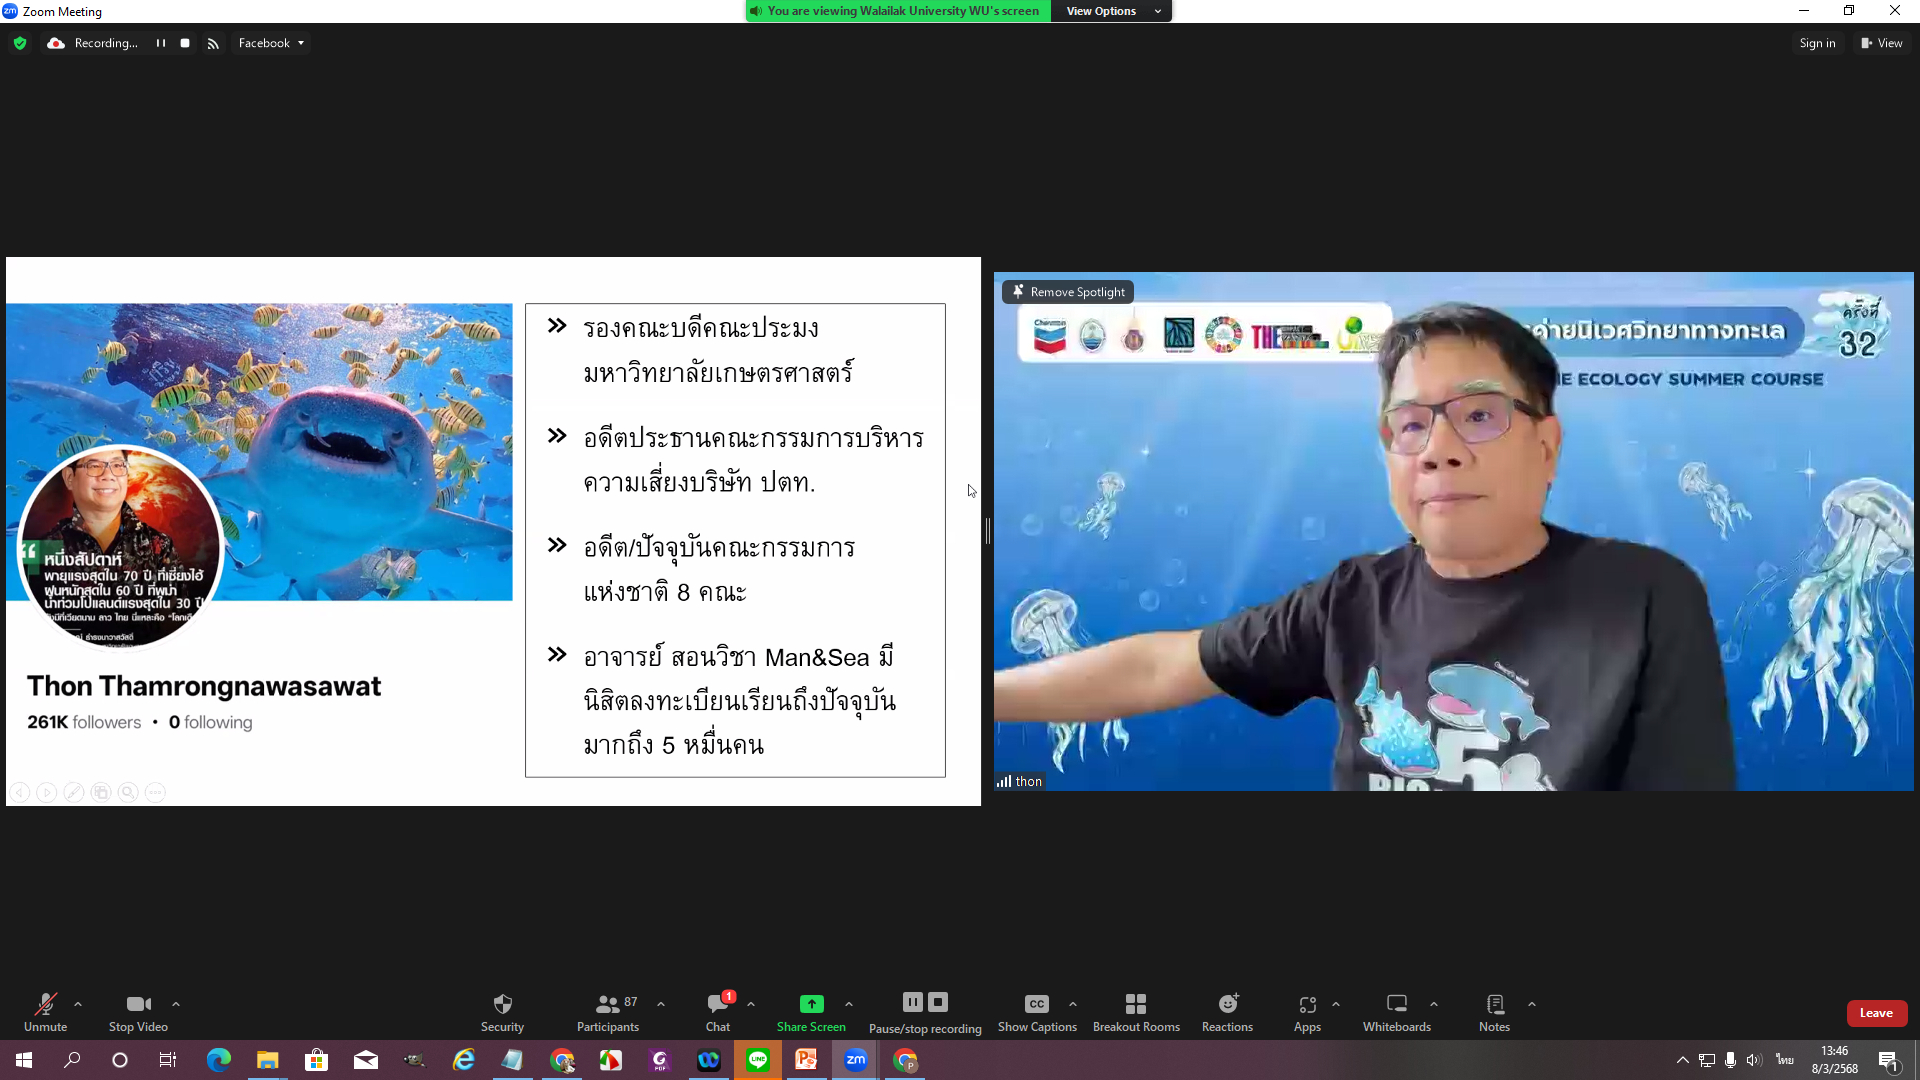The width and height of the screenshot is (1920, 1080).
Task: Pause the recording from top bar
Action: coord(160,43)
